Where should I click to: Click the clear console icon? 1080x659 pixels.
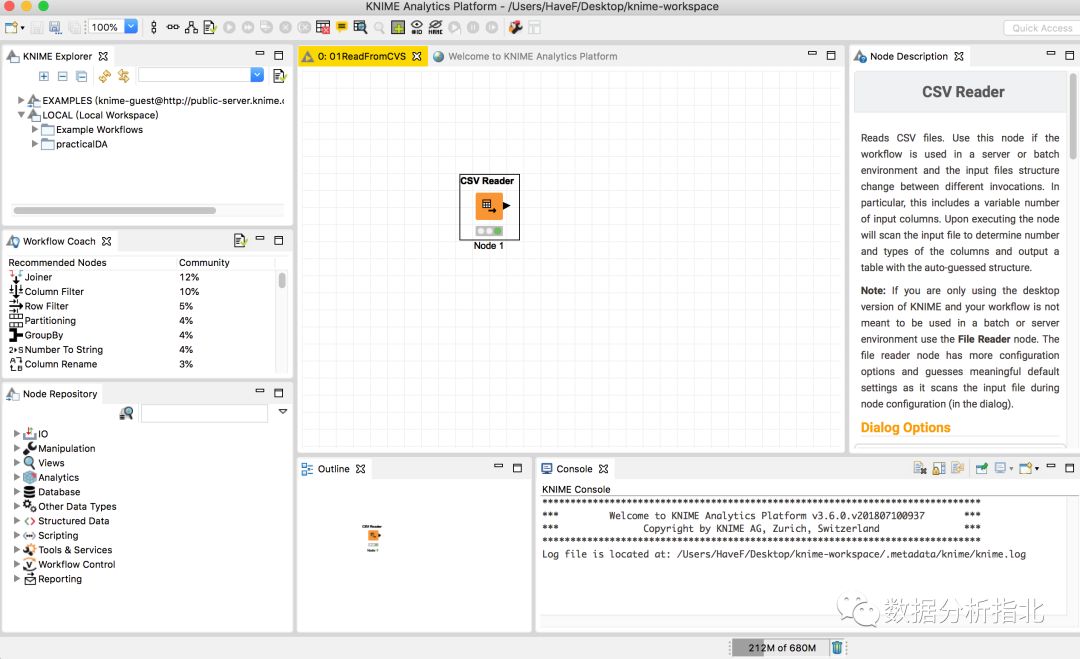pyautogui.click(x=920, y=468)
